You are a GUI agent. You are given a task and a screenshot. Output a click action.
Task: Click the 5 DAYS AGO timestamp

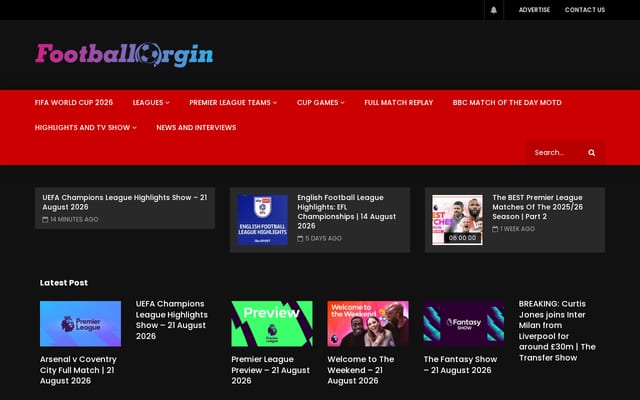323,238
